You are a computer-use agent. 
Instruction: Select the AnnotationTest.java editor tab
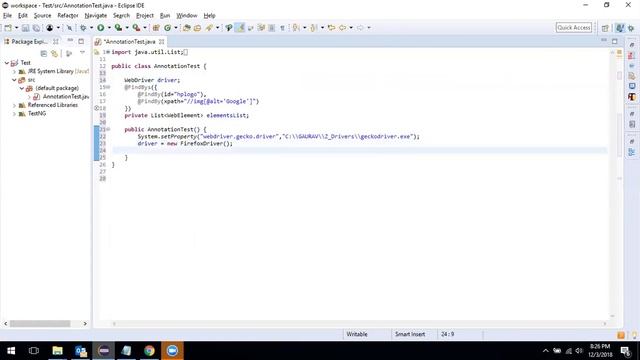[x=129, y=42]
